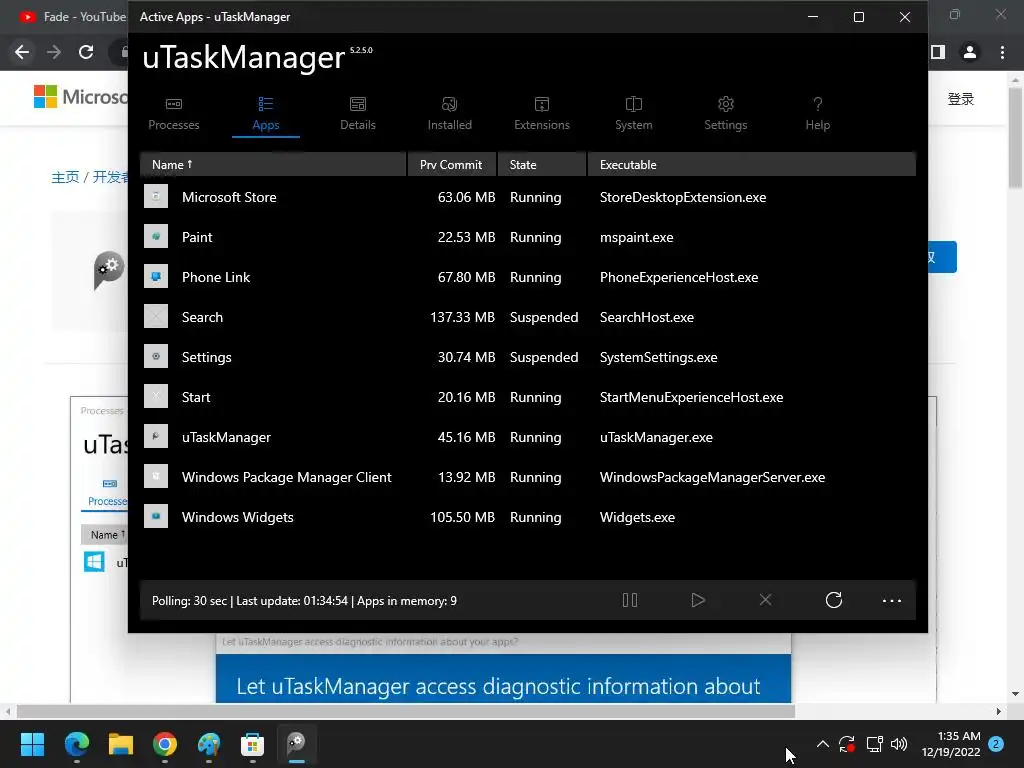This screenshot has width=1024, height=768.
Task: Select the Paint app name
Action: [x=197, y=237]
